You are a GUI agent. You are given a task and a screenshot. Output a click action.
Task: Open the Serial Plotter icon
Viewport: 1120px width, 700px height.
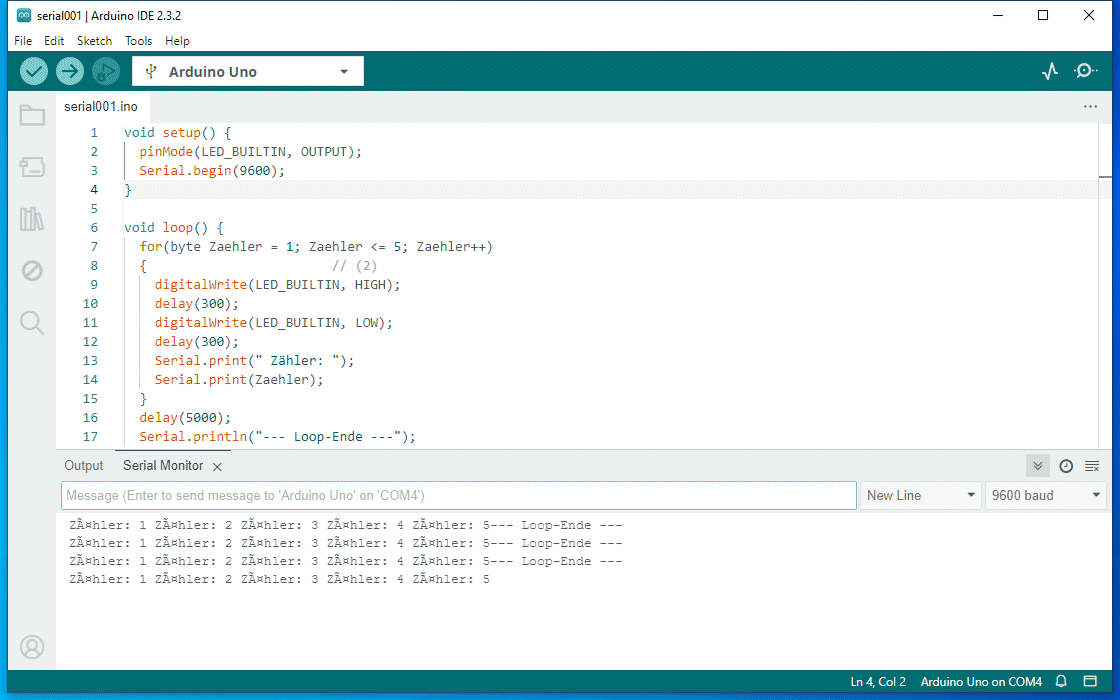(x=1049, y=71)
